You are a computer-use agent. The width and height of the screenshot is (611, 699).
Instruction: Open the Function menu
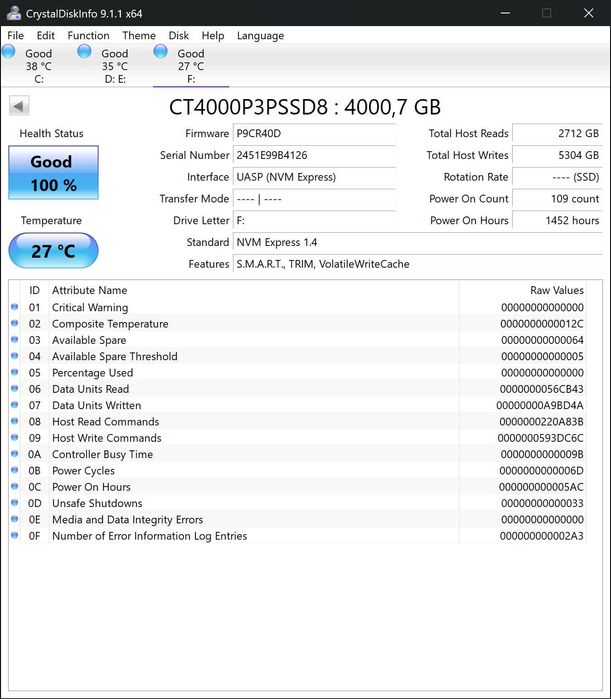[x=88, y=35]
